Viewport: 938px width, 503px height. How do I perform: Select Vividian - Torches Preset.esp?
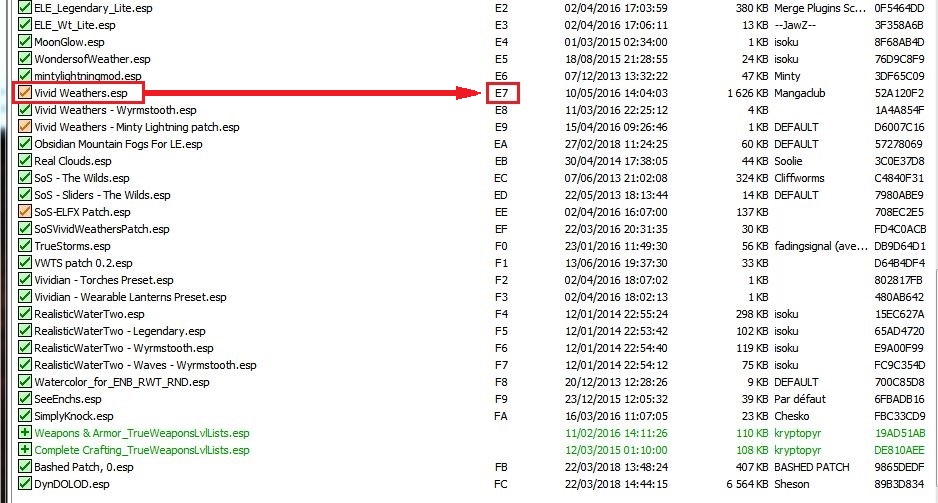coord(104,280)
